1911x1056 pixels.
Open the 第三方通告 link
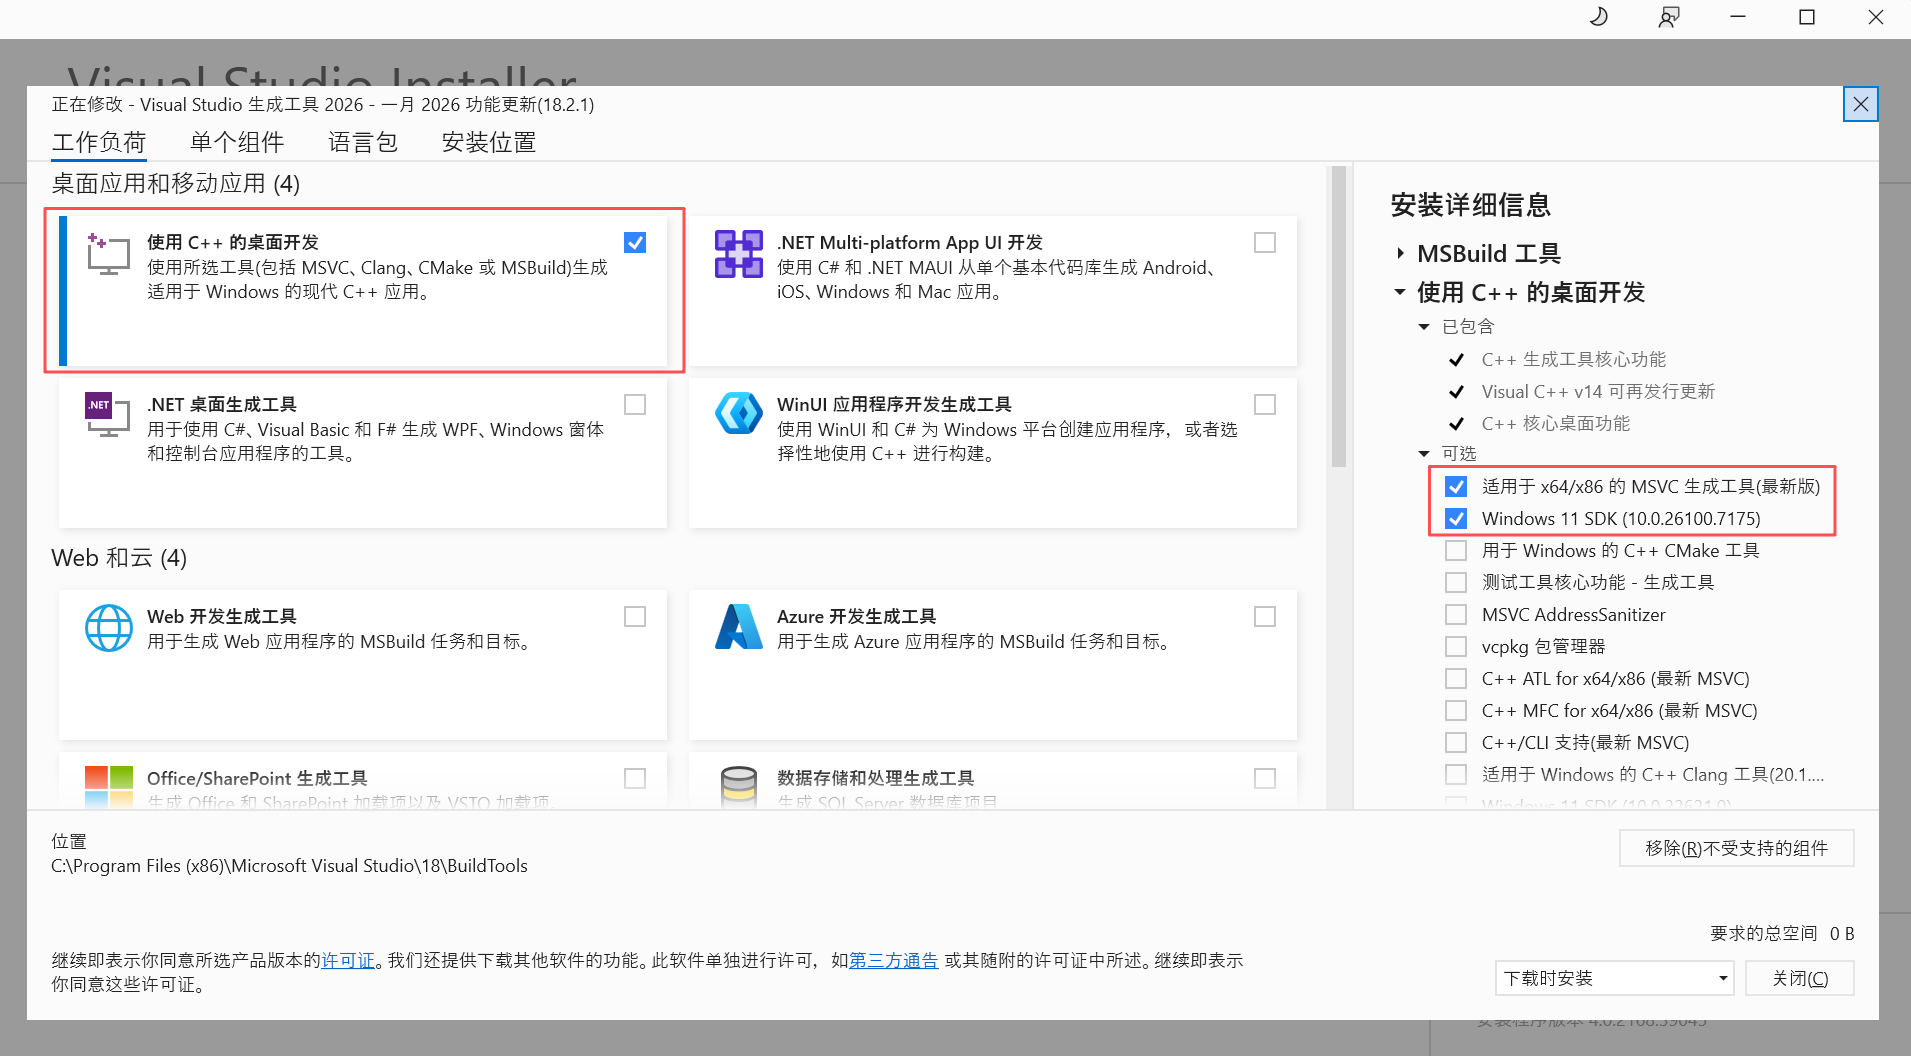click(893, 960)
